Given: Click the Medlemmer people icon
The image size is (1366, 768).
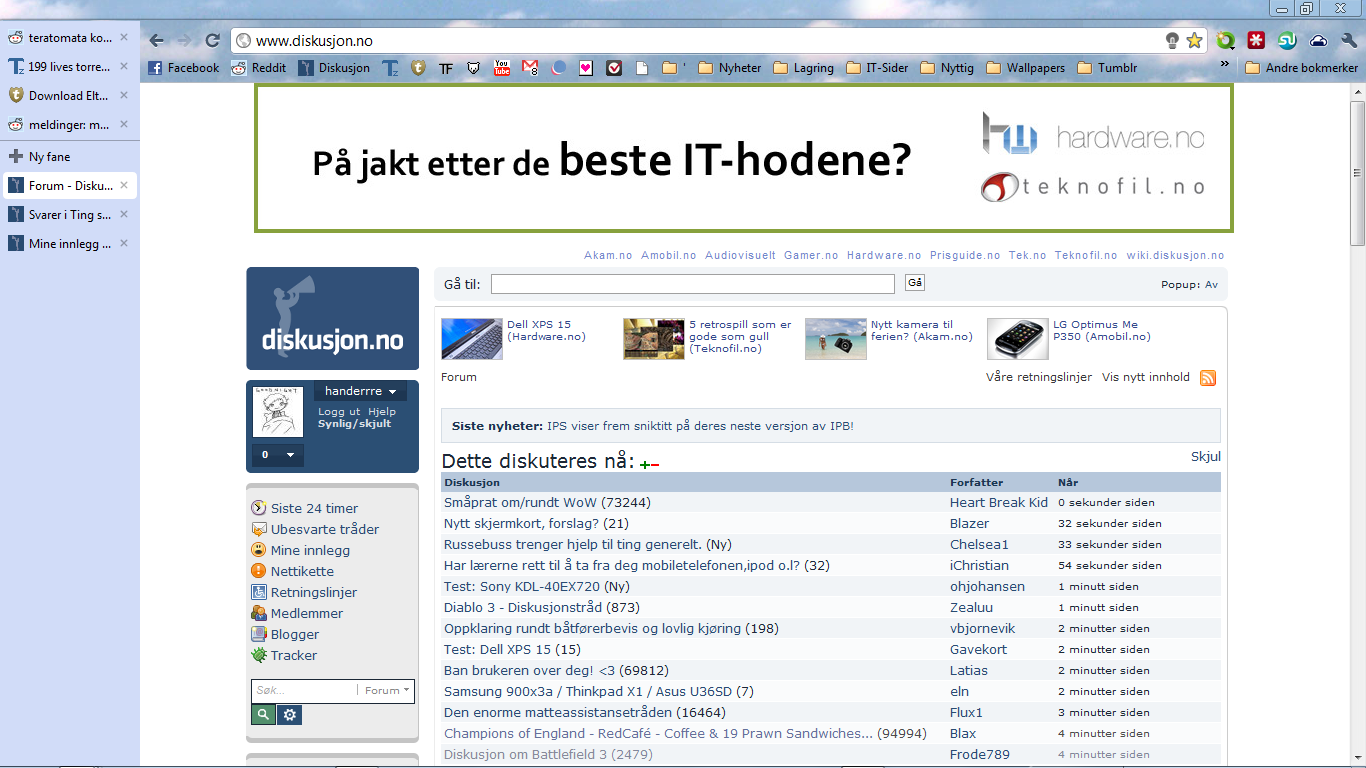Looking at the screenshot, I should click(x=259, y=613).
